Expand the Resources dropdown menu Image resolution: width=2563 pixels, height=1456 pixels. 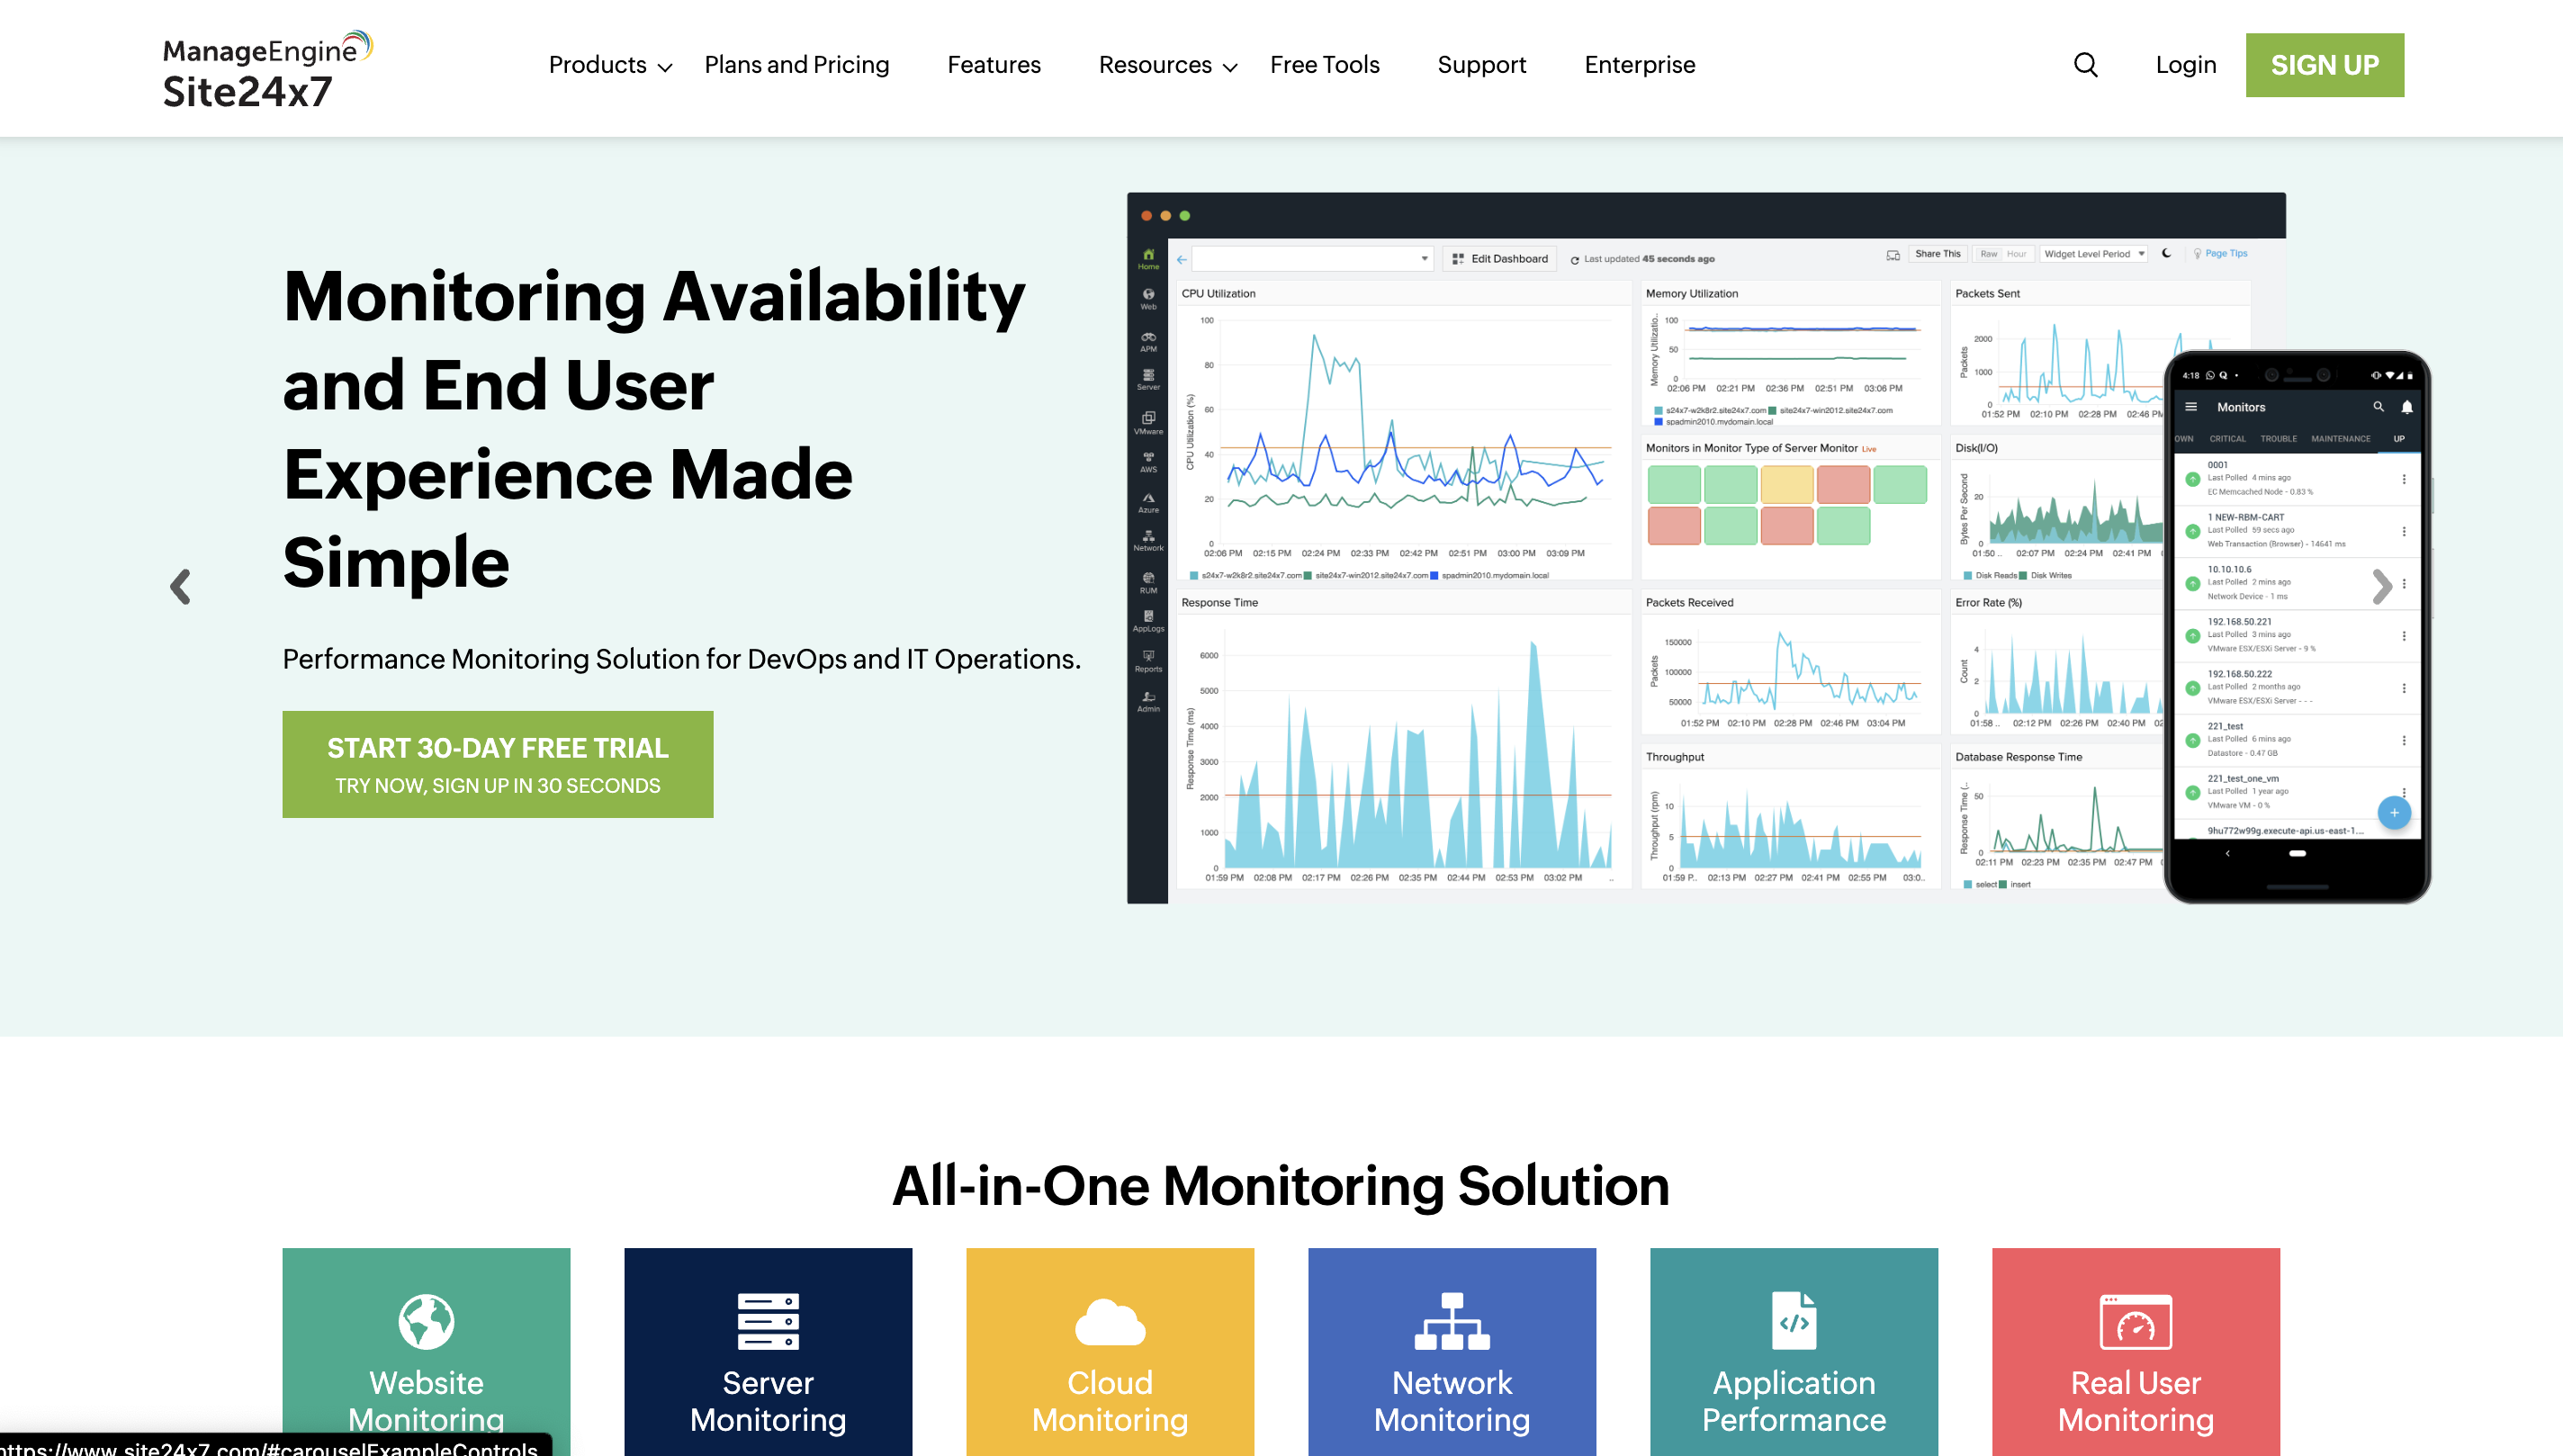1168,65
